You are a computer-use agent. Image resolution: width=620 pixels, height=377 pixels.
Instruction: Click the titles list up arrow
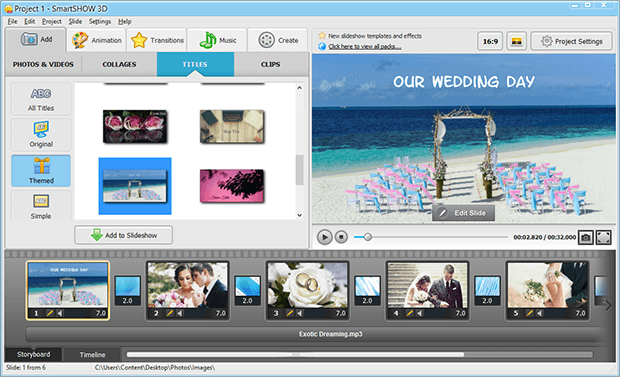(299, 88)
